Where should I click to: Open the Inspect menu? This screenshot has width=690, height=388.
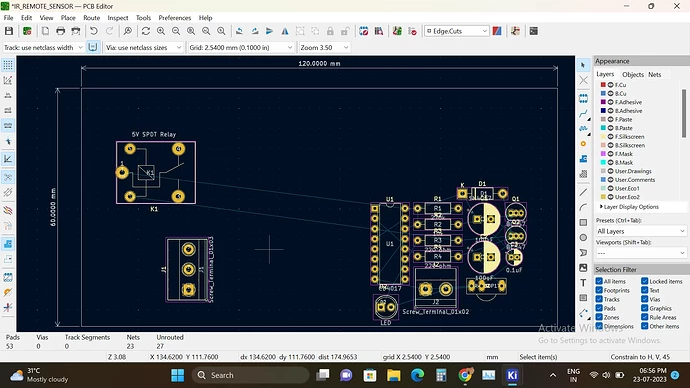[118, 18]
